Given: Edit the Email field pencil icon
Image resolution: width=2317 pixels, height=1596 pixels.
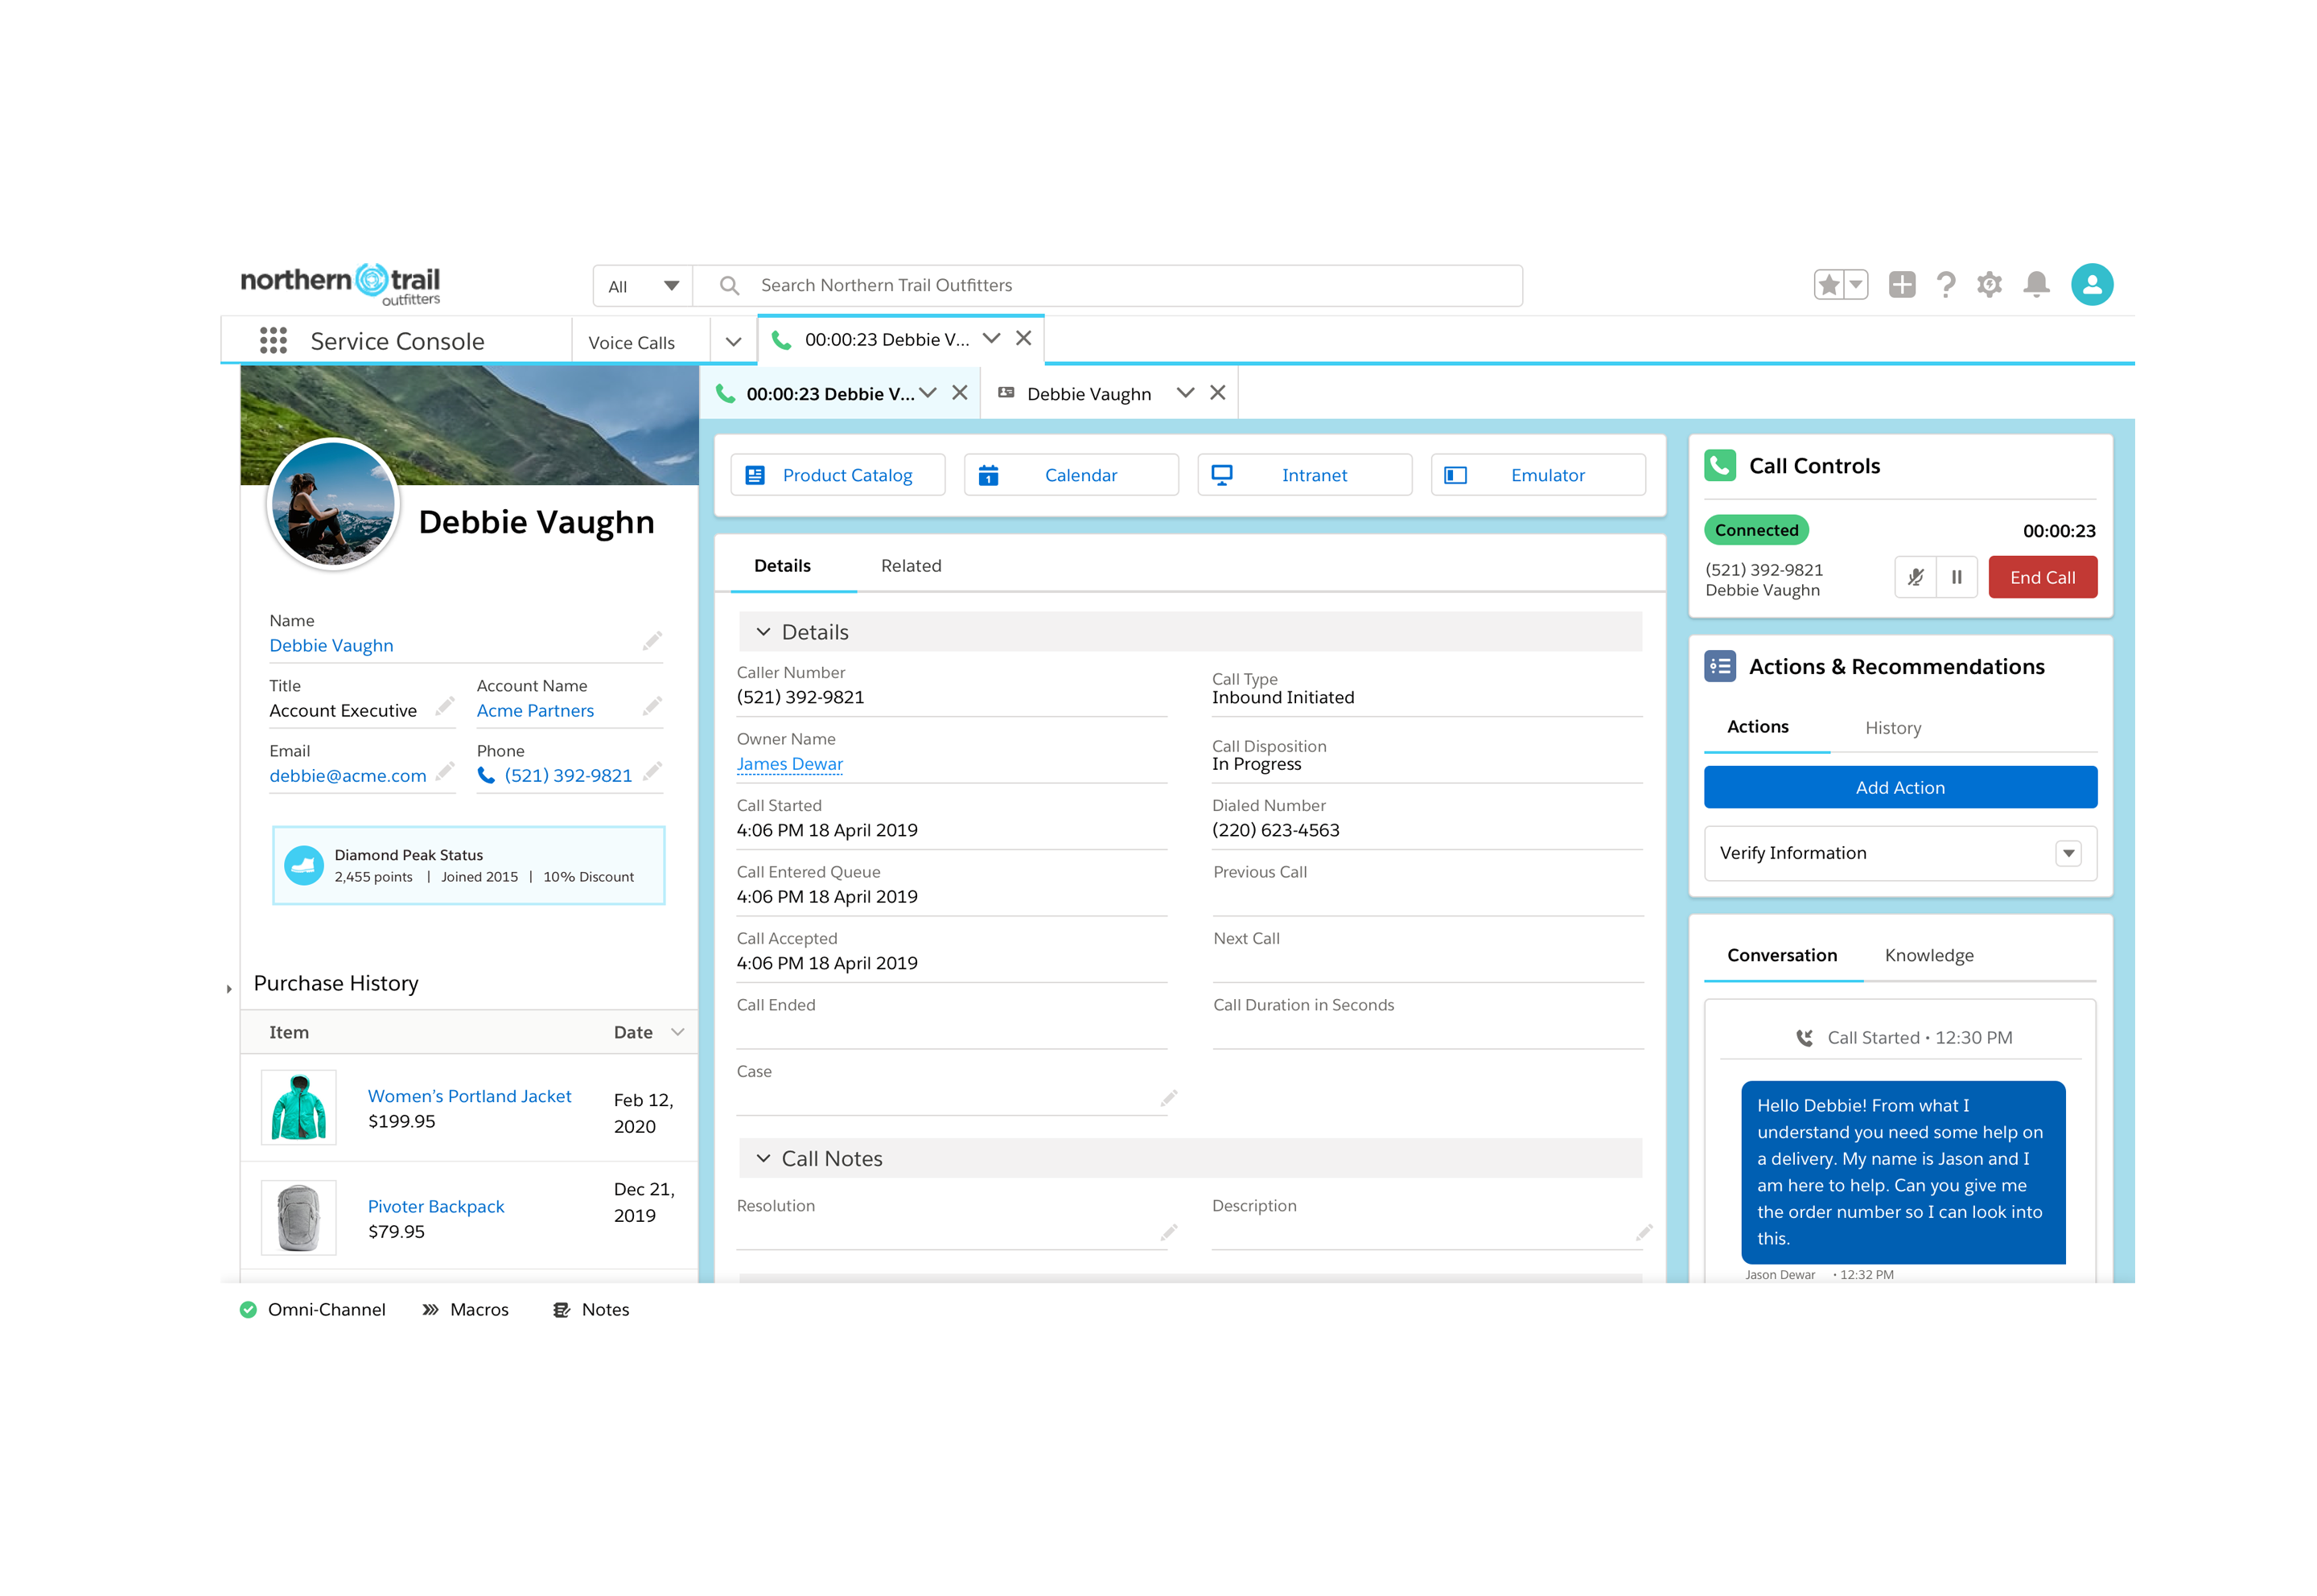Looking at the screenshot, I should [445, 771].
